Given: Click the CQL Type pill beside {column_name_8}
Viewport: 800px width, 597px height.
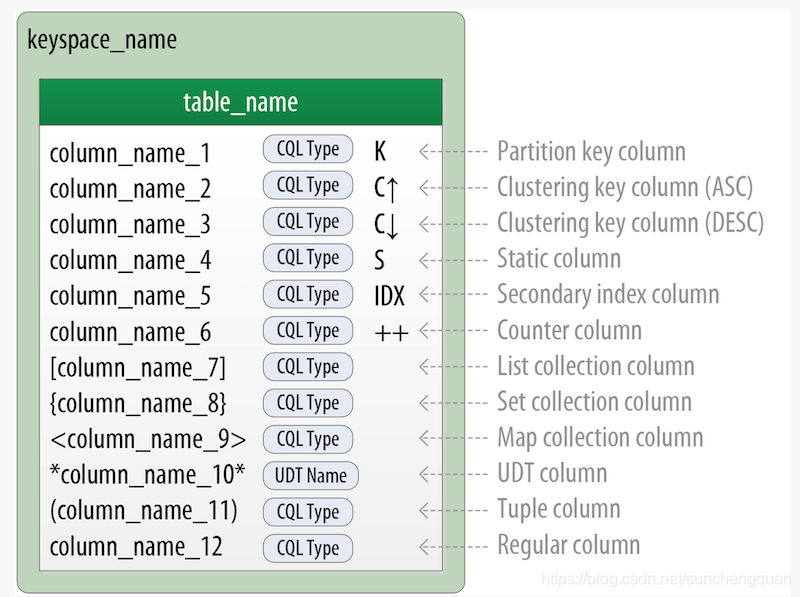Looking at the screenshot, I should (308, 403).
